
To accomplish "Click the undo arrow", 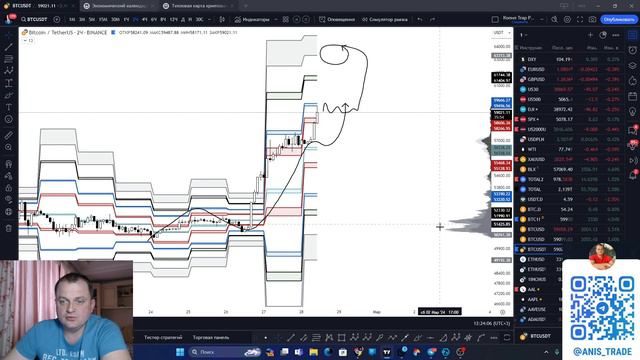I will coord(420,19).
